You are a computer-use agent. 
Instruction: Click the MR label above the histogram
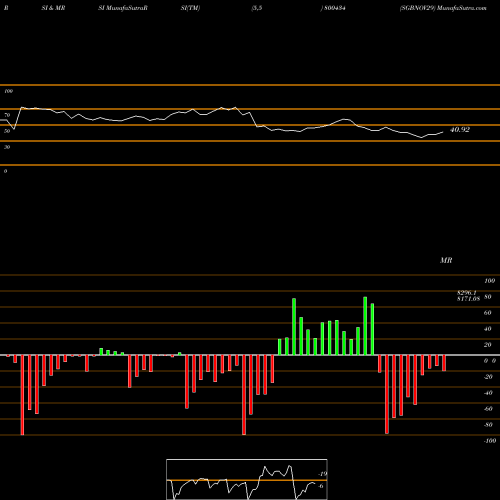(446, 260)
